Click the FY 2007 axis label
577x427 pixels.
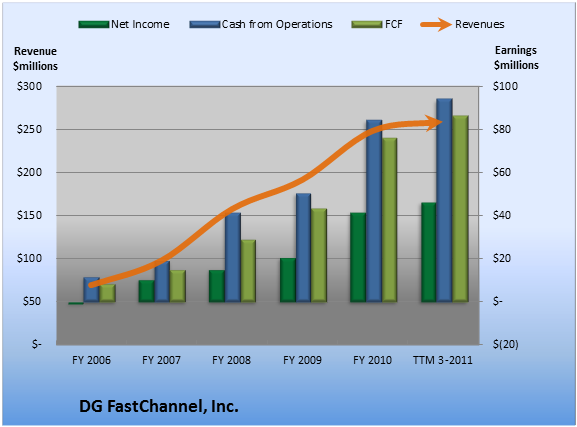tap(161, 360)
